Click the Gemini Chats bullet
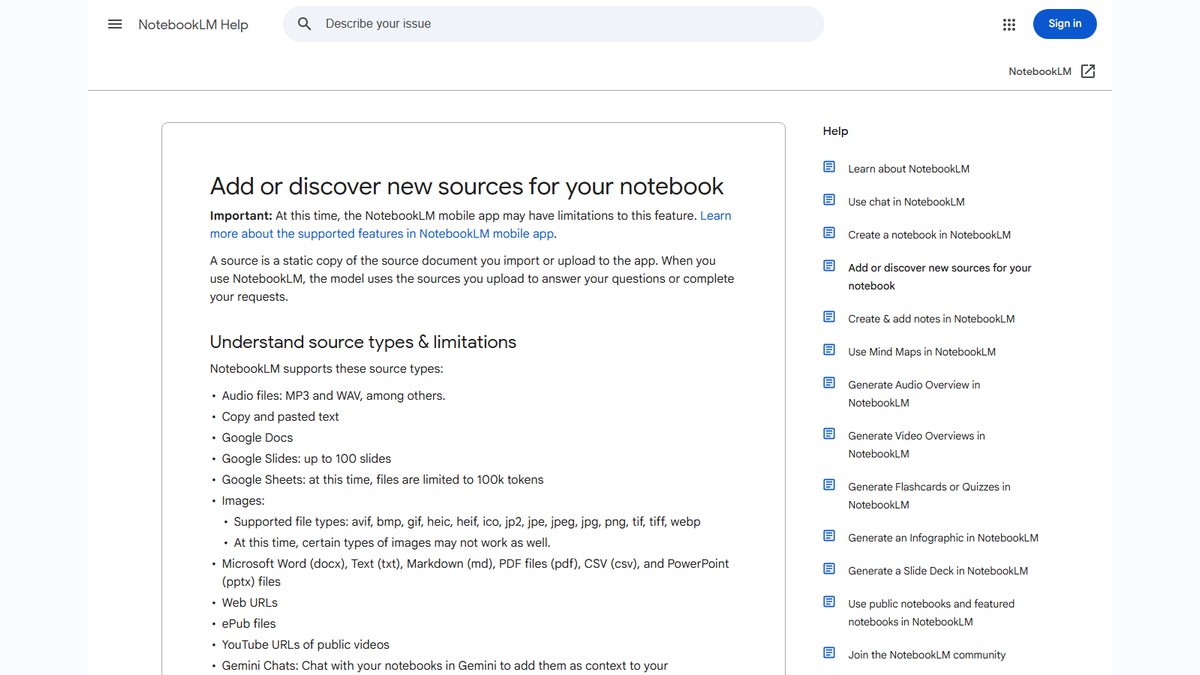This screenshot has height=675, width=1200. click(445, 666)
